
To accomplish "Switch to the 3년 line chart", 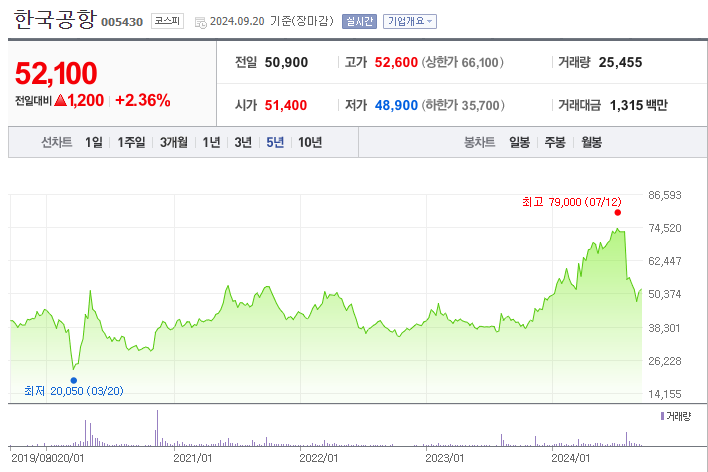I will click(x=243, y=142).
